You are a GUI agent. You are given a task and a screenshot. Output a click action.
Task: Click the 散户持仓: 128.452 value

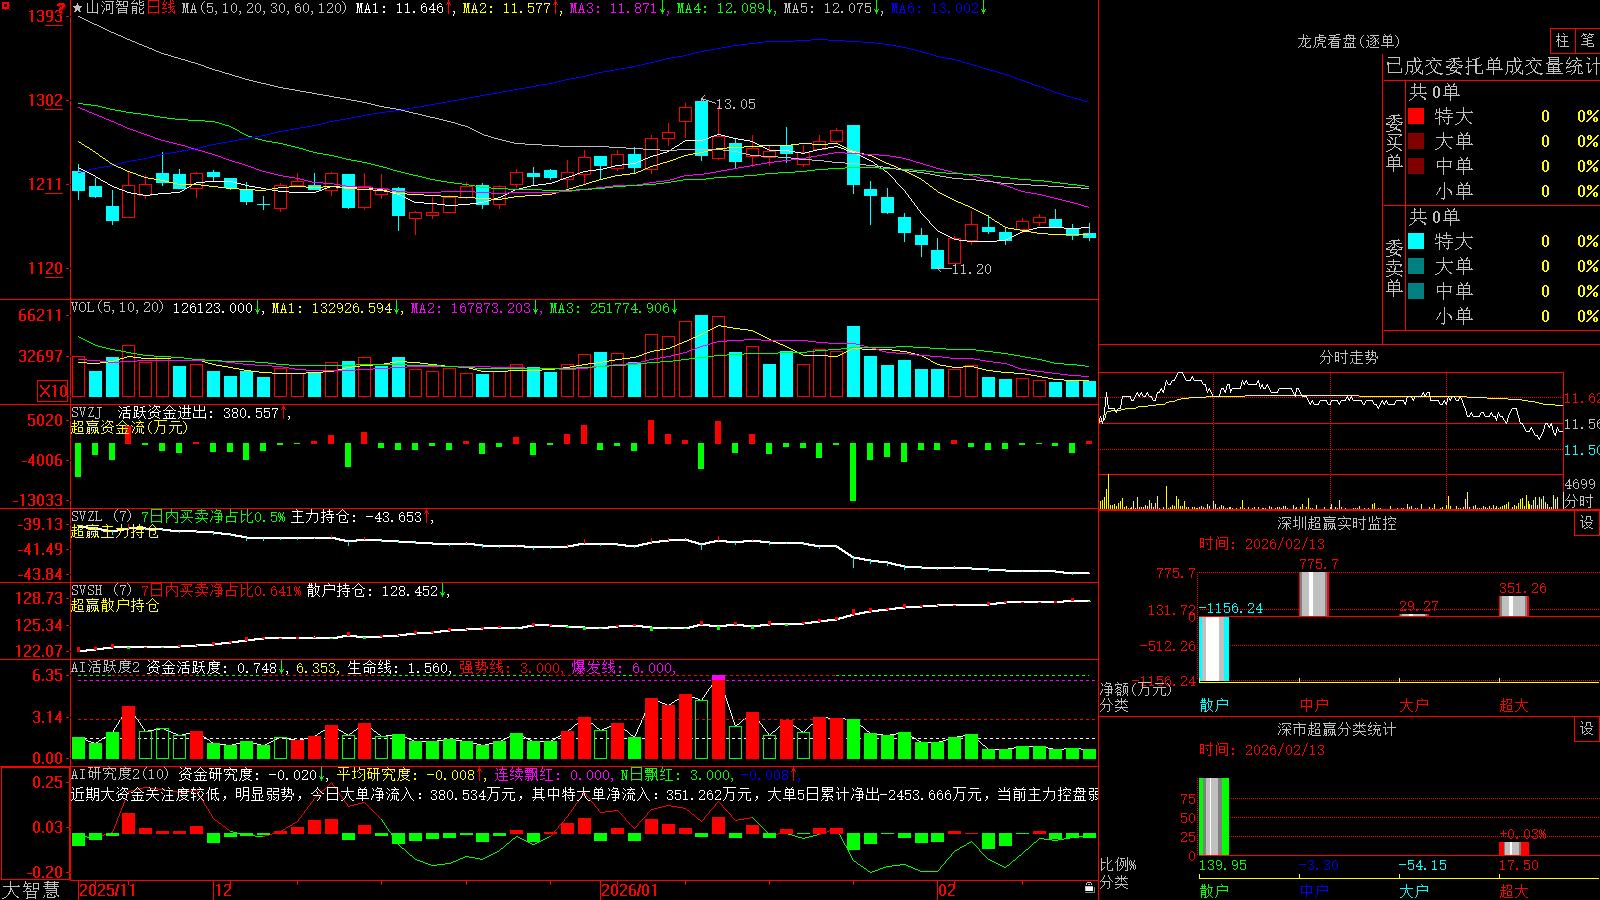click(x=372, y=591)
